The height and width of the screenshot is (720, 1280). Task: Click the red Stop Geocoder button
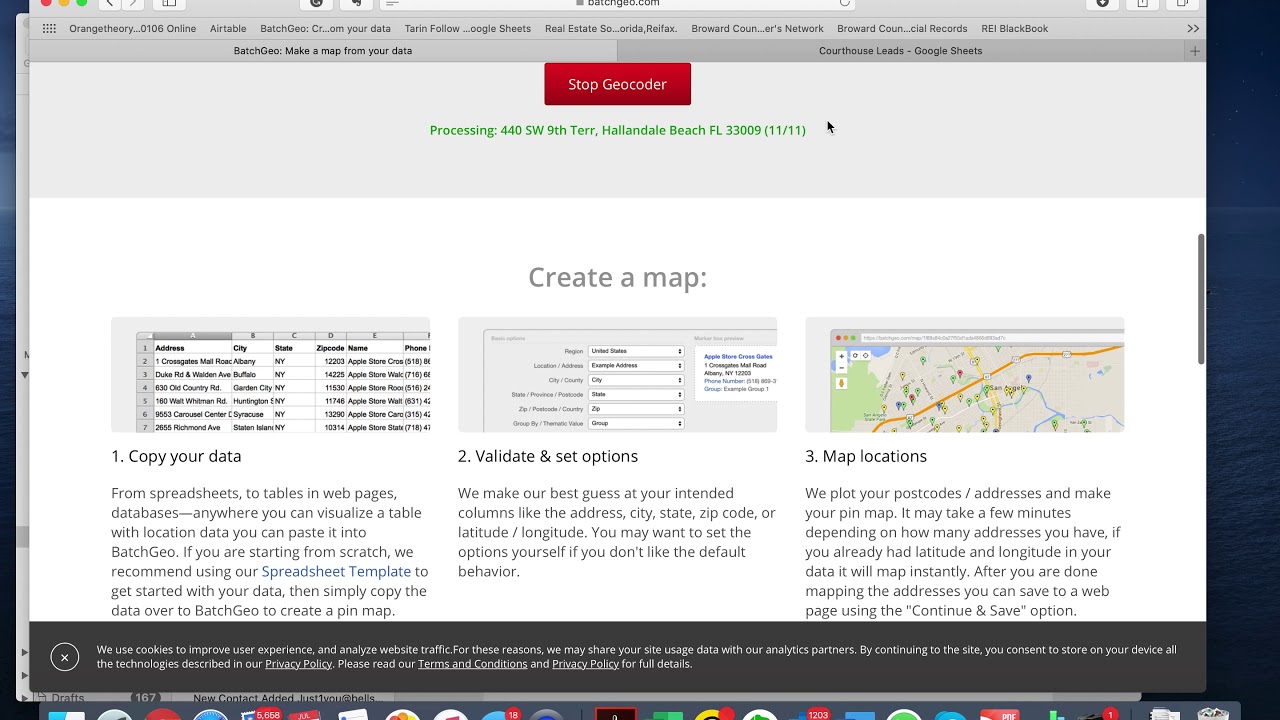tap(617, 84)
